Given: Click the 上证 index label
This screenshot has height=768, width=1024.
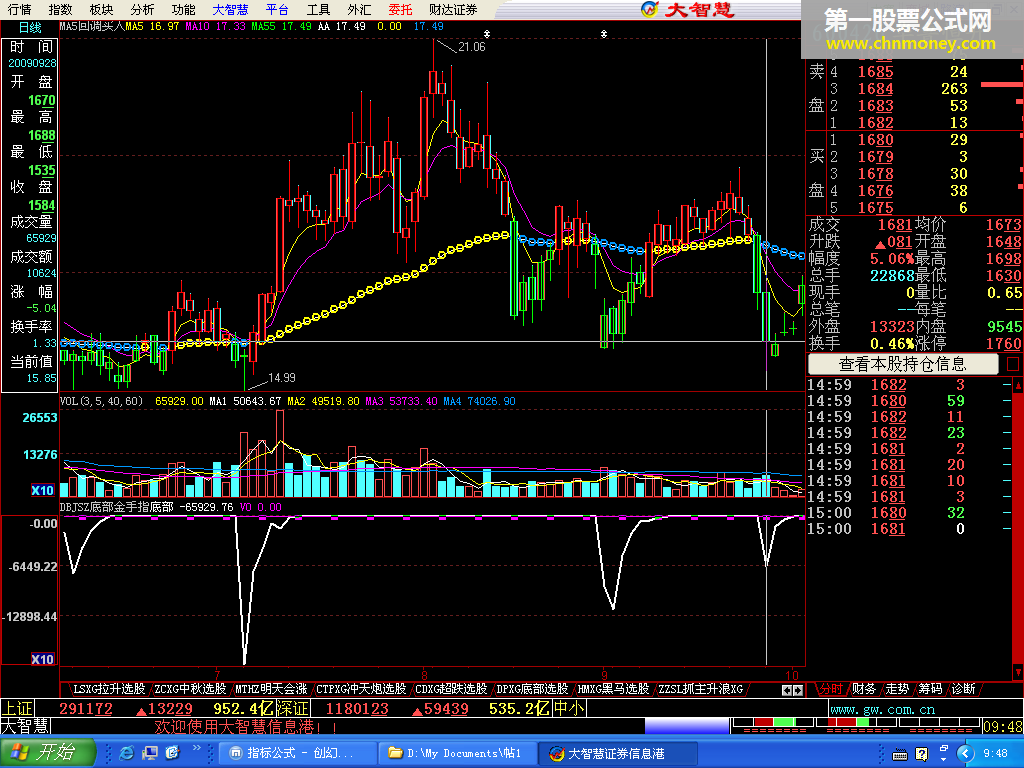Looking at the screenshot, I should coord(18,709).
